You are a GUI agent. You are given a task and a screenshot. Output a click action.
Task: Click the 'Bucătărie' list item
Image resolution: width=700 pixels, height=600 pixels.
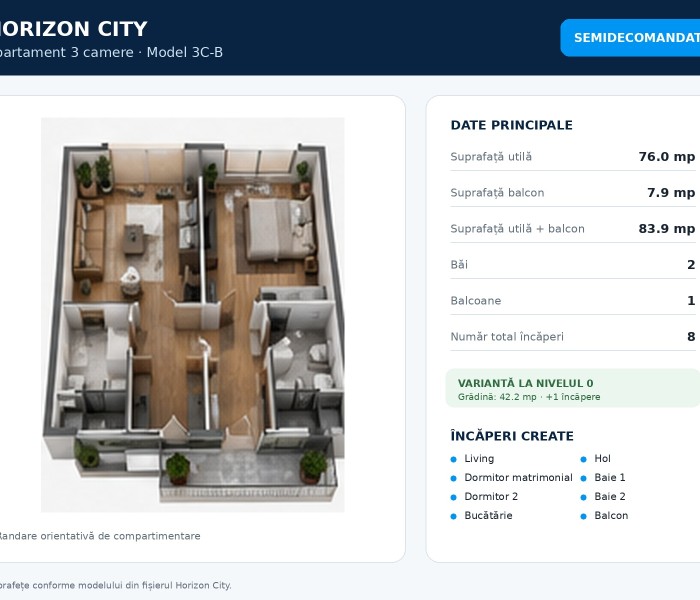(x=488, y=516)
